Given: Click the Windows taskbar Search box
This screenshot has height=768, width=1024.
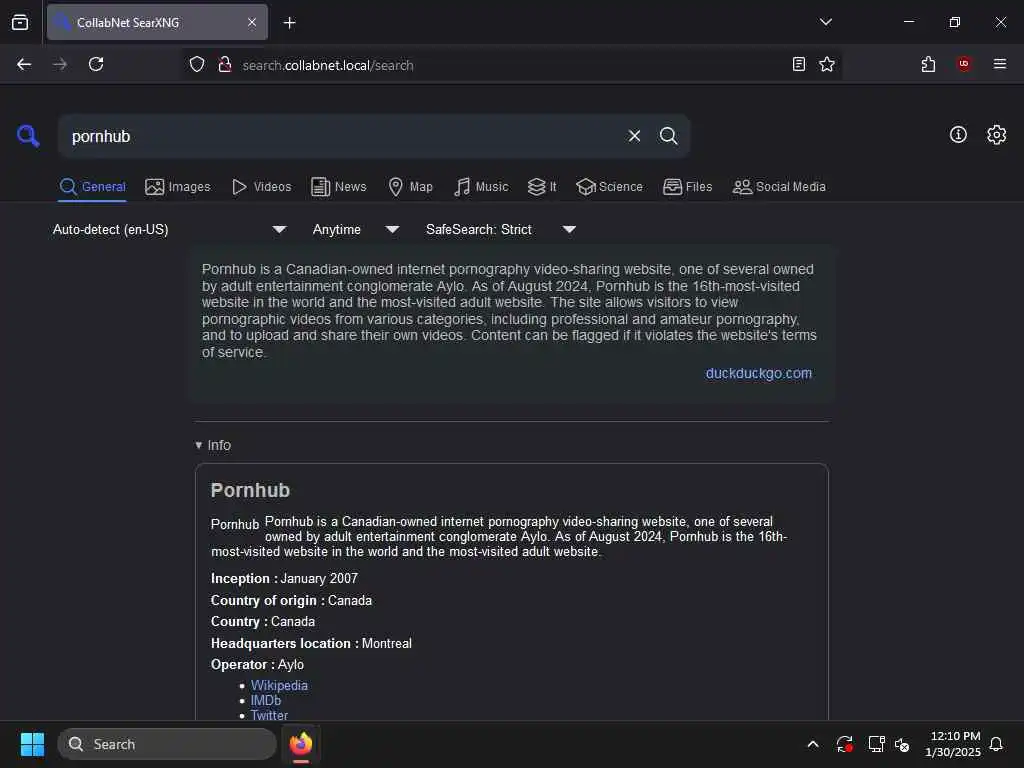Looking at the screenshot, I should 167,744.
